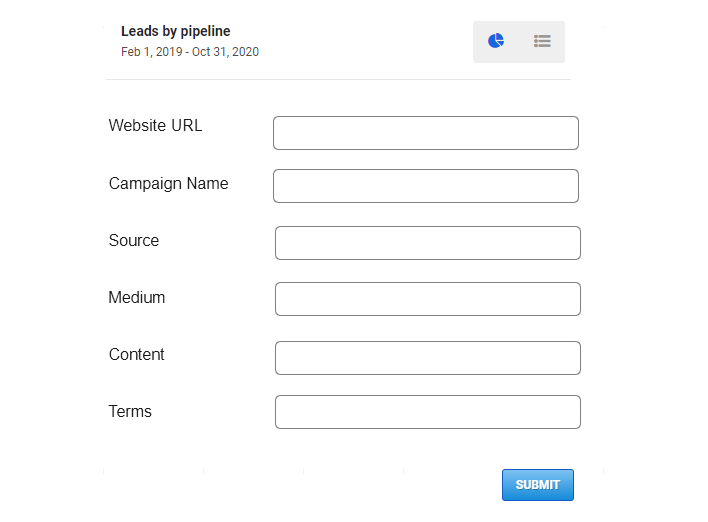Click the Medium label text
This screenshot has width=708, height=522.
click(137, 298)
